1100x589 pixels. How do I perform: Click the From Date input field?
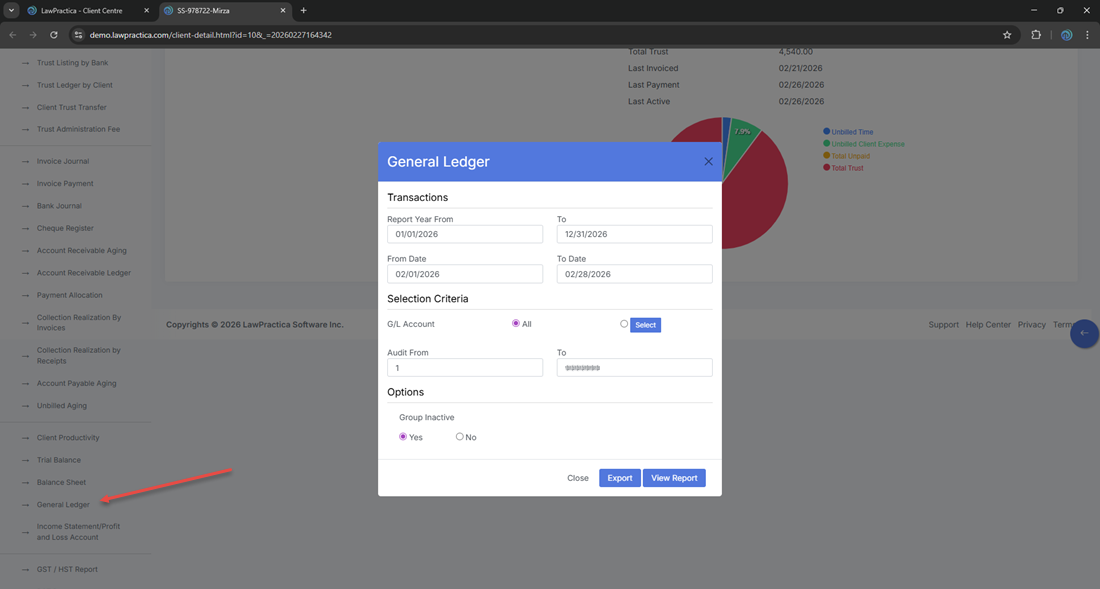point(465,274)
